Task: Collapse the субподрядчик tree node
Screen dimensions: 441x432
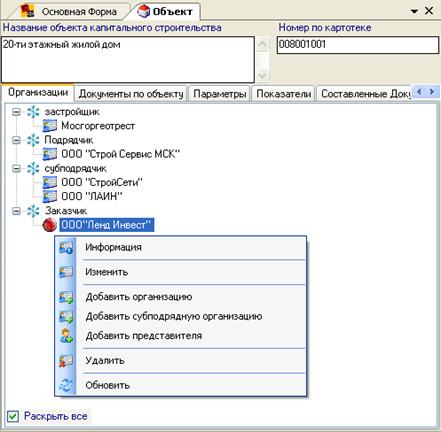Action: tap(16, 169)
